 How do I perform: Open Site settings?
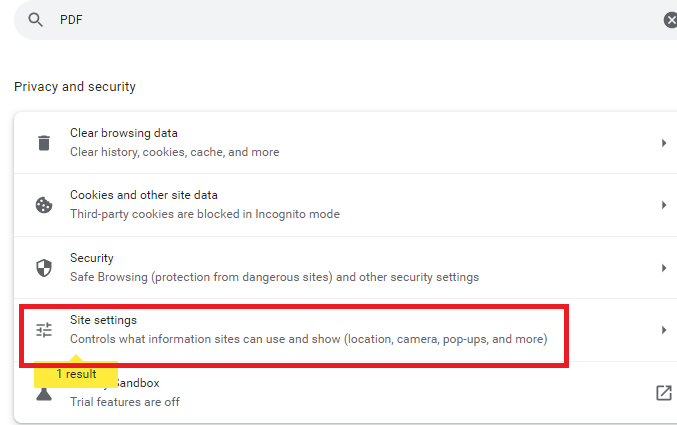coord(308,329)
